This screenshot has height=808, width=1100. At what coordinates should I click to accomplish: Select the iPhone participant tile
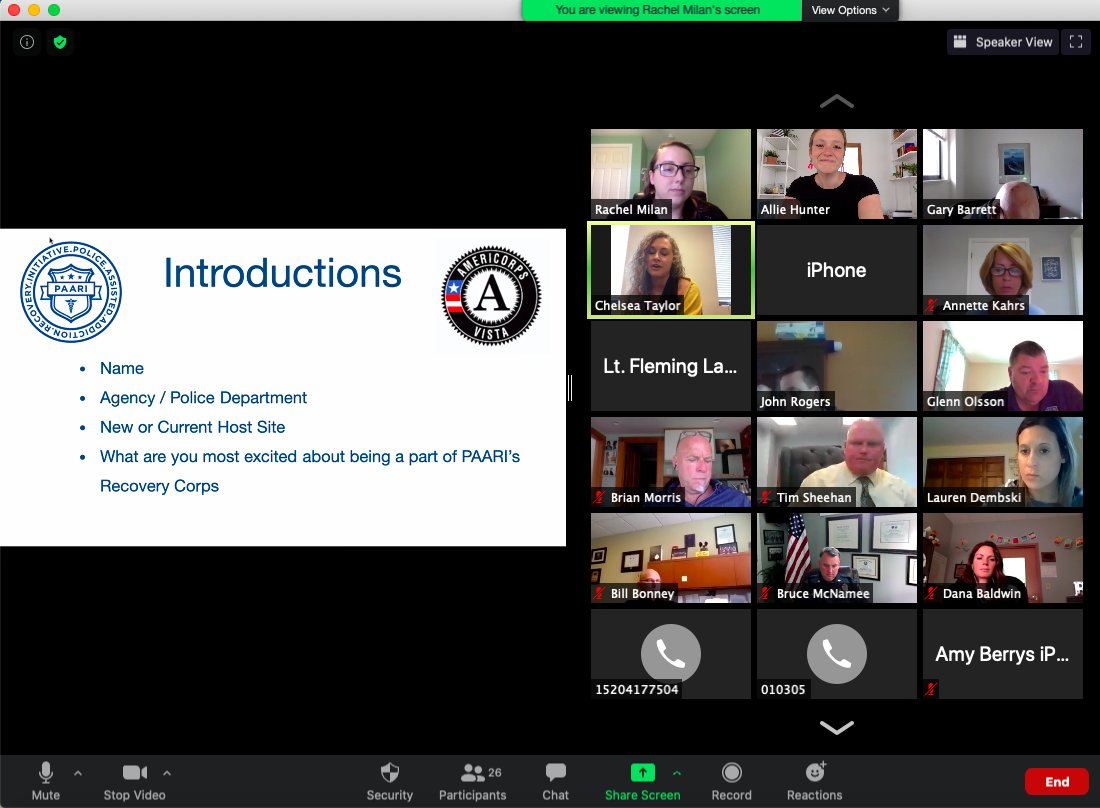point(836,270)
